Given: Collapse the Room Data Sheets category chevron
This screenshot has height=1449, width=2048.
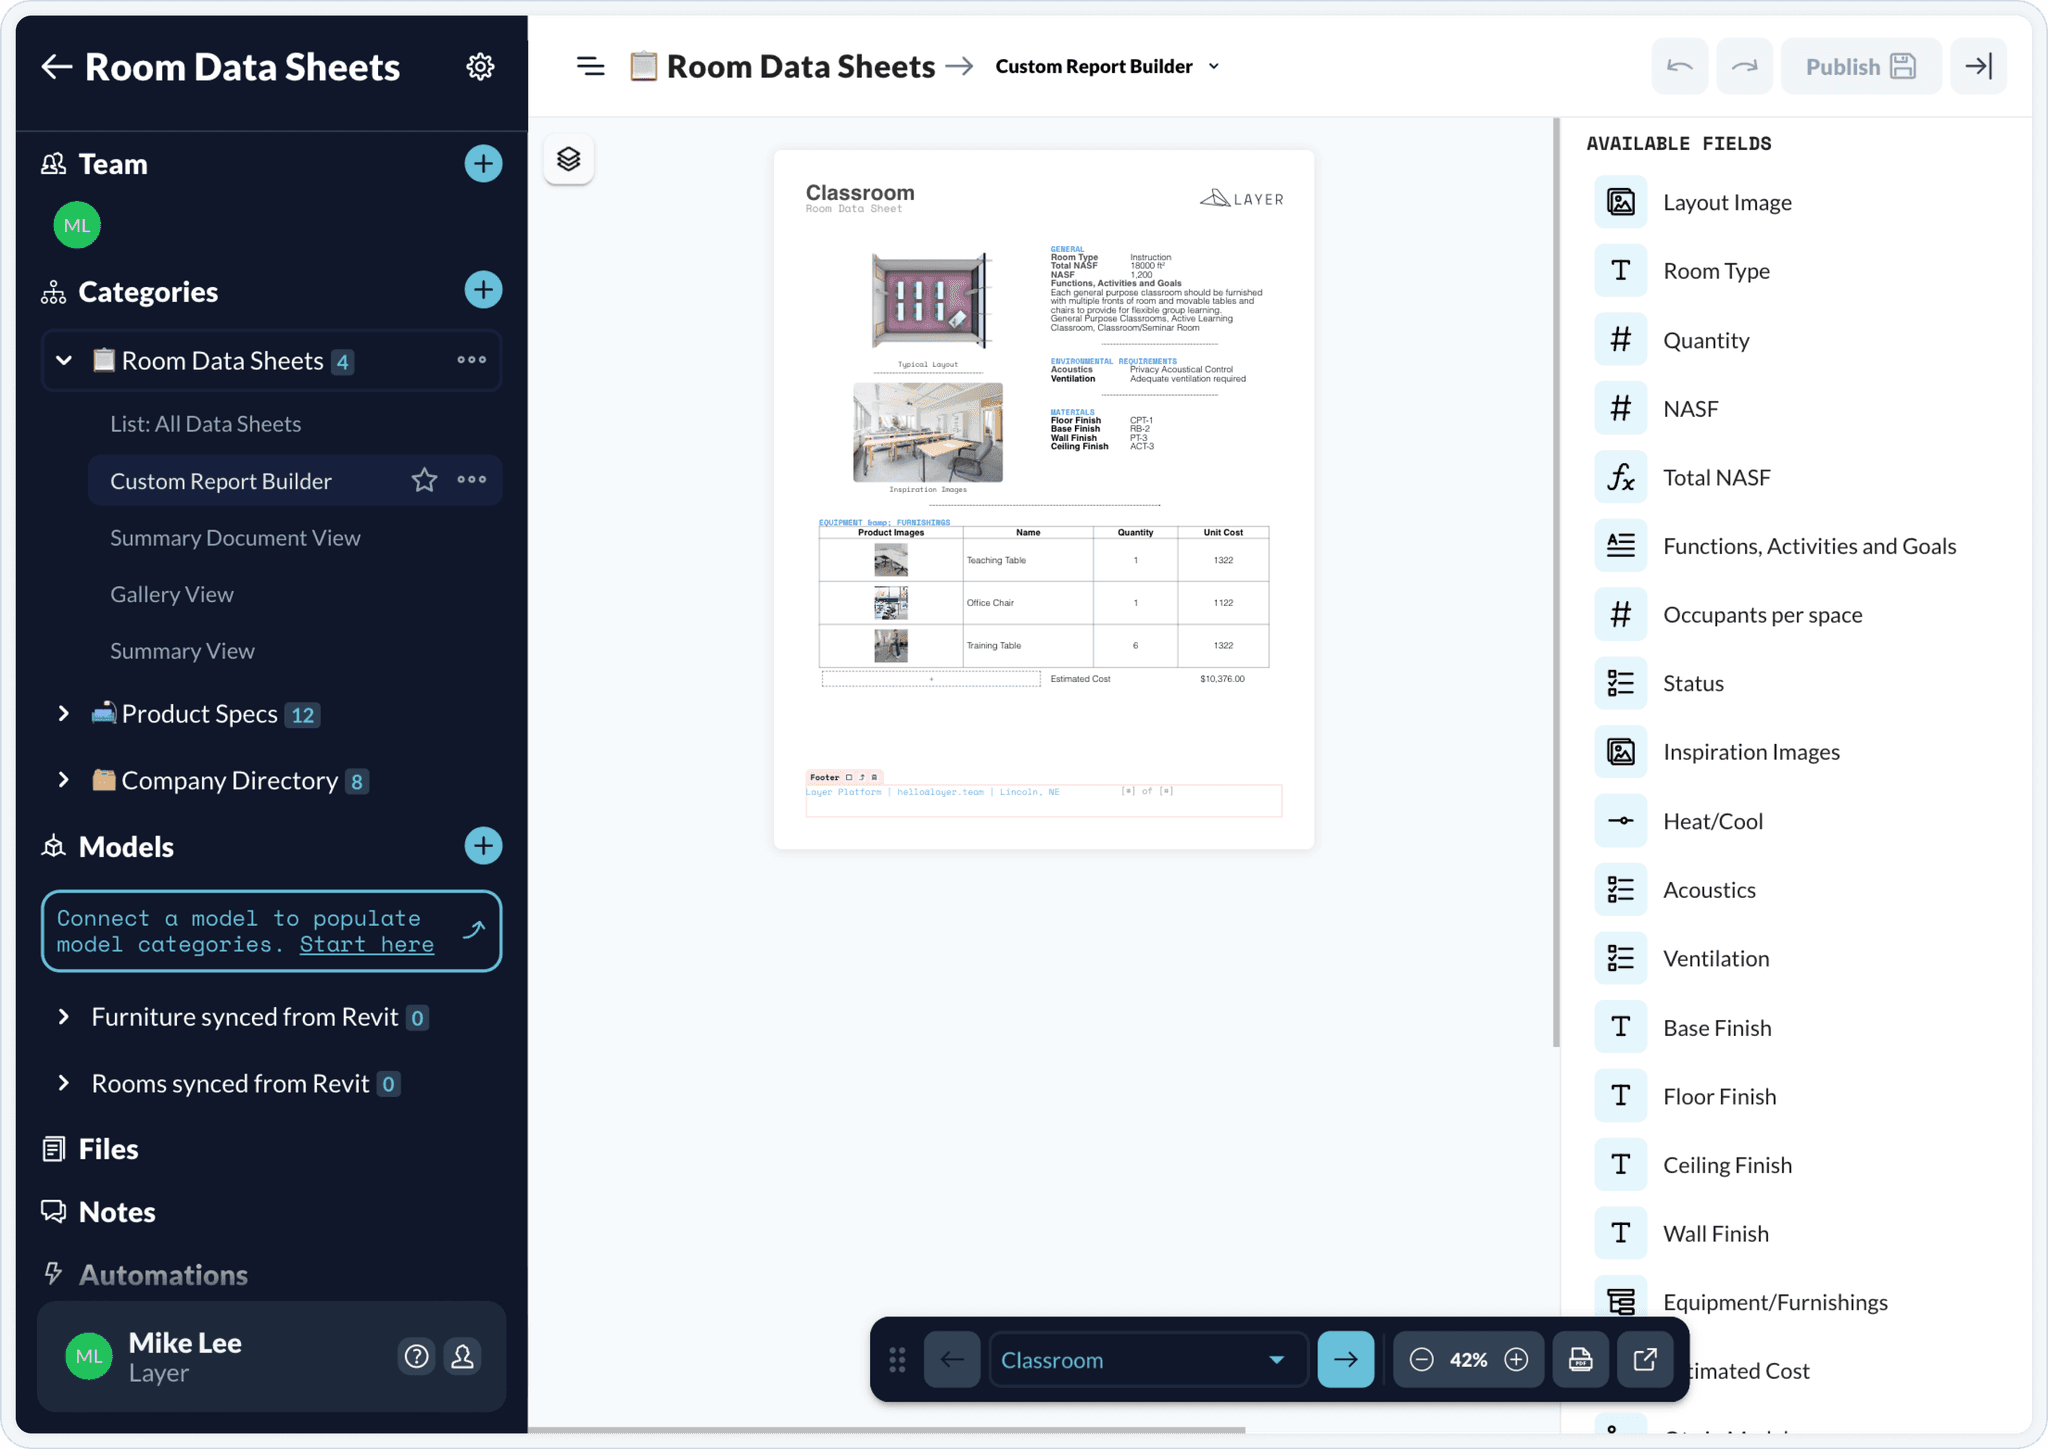Looking at the screenshot, I should (64, 360).
